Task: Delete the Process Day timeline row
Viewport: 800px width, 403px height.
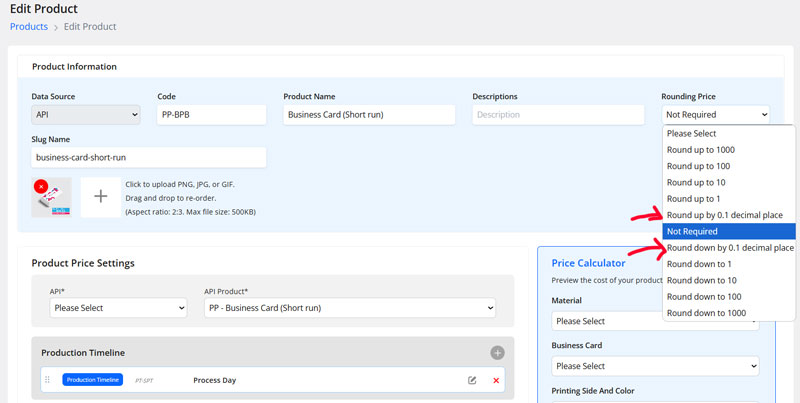Action: pos(496,380)
